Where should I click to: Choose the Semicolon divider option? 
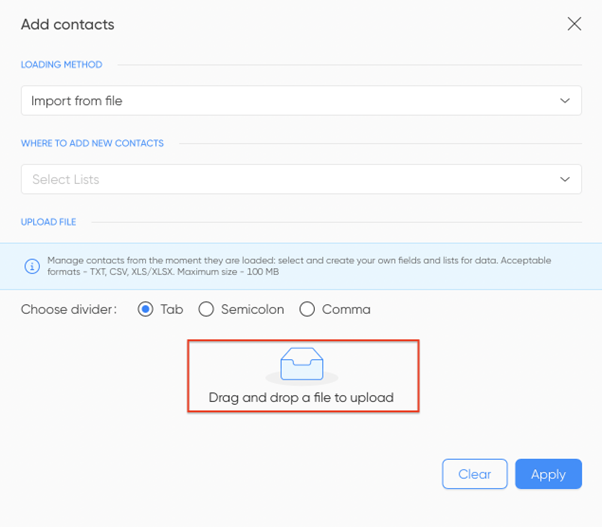coord(206,309)
